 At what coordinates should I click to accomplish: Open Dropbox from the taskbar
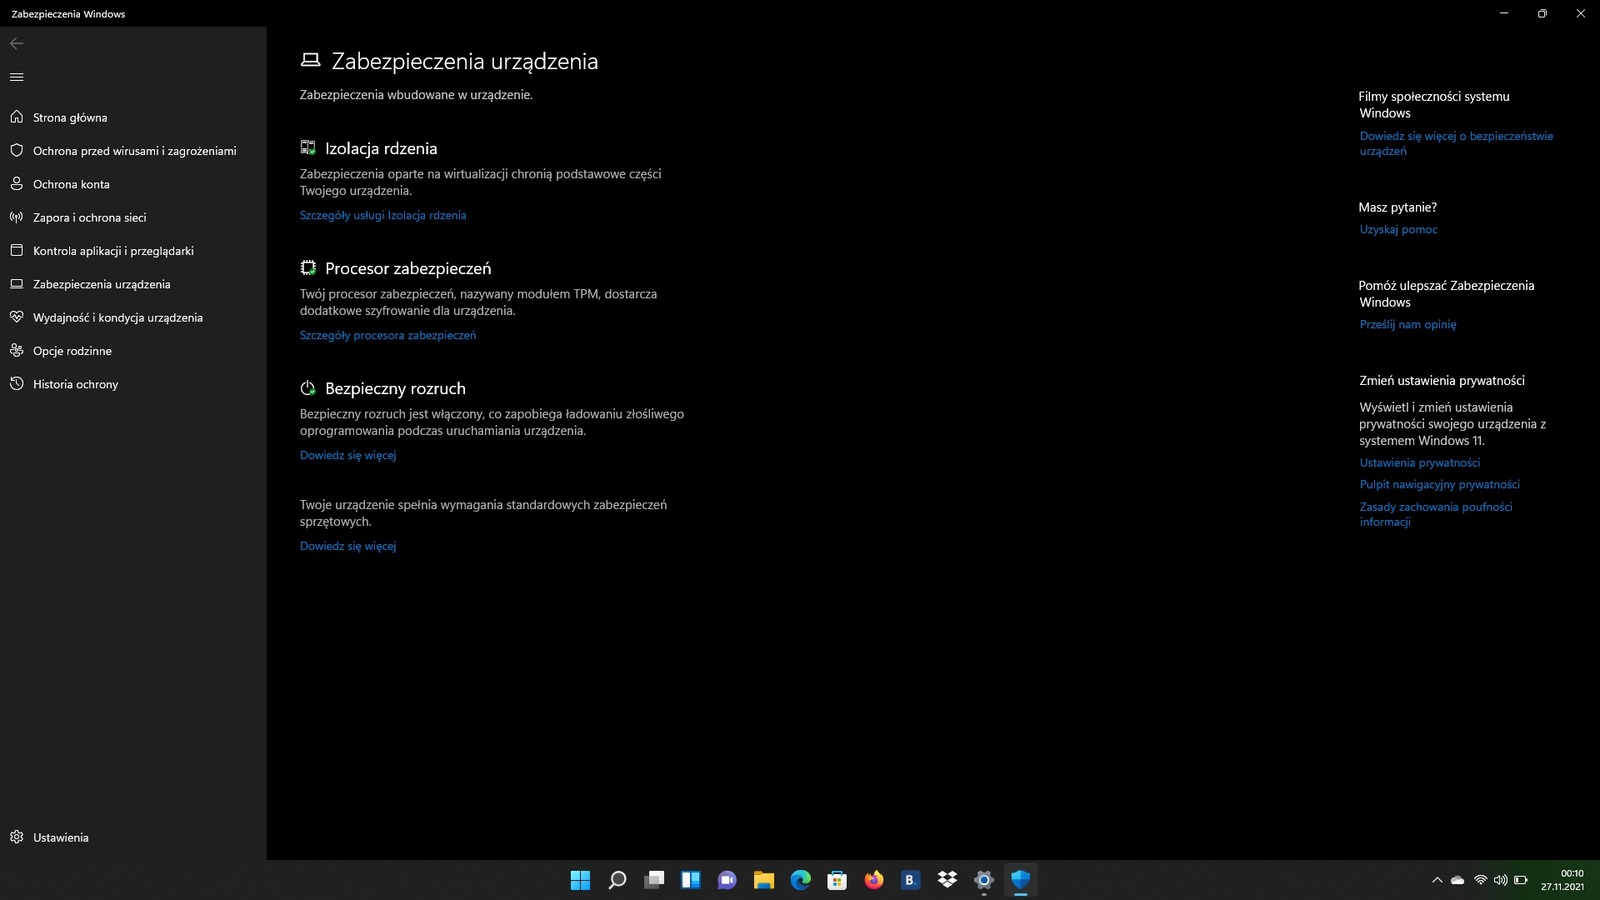pyautogui.click(x=946, y=881)
